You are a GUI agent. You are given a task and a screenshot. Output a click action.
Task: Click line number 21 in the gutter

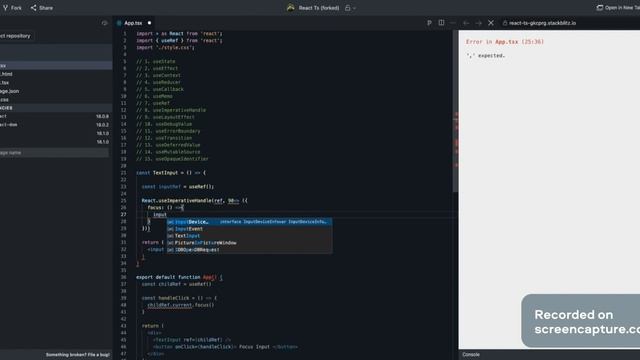pyautogui.click(x=124, y=173)
